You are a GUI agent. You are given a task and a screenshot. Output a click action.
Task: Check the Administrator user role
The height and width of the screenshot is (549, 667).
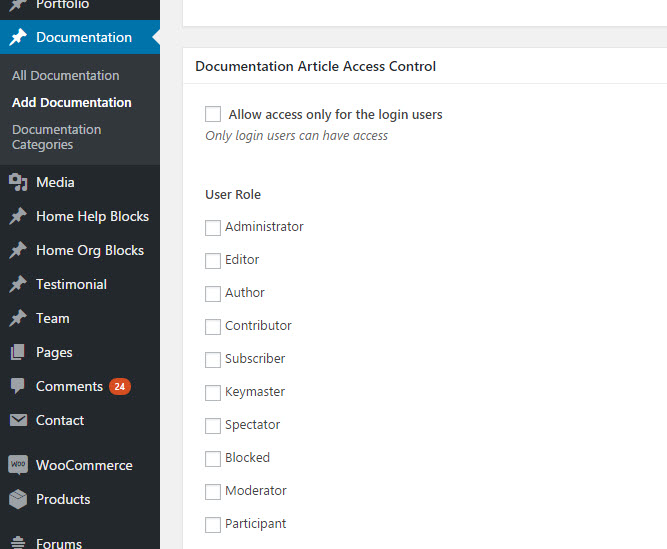[213, 228]
